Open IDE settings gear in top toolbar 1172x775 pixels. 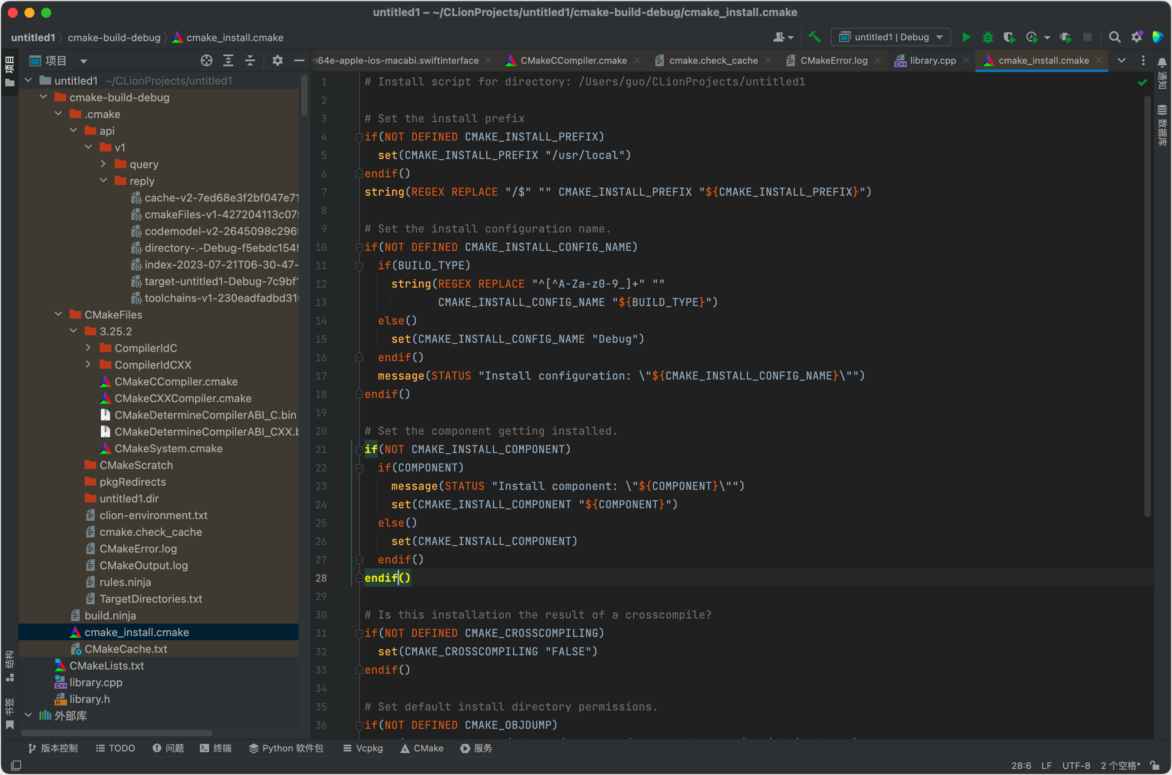coord(1136,37)
